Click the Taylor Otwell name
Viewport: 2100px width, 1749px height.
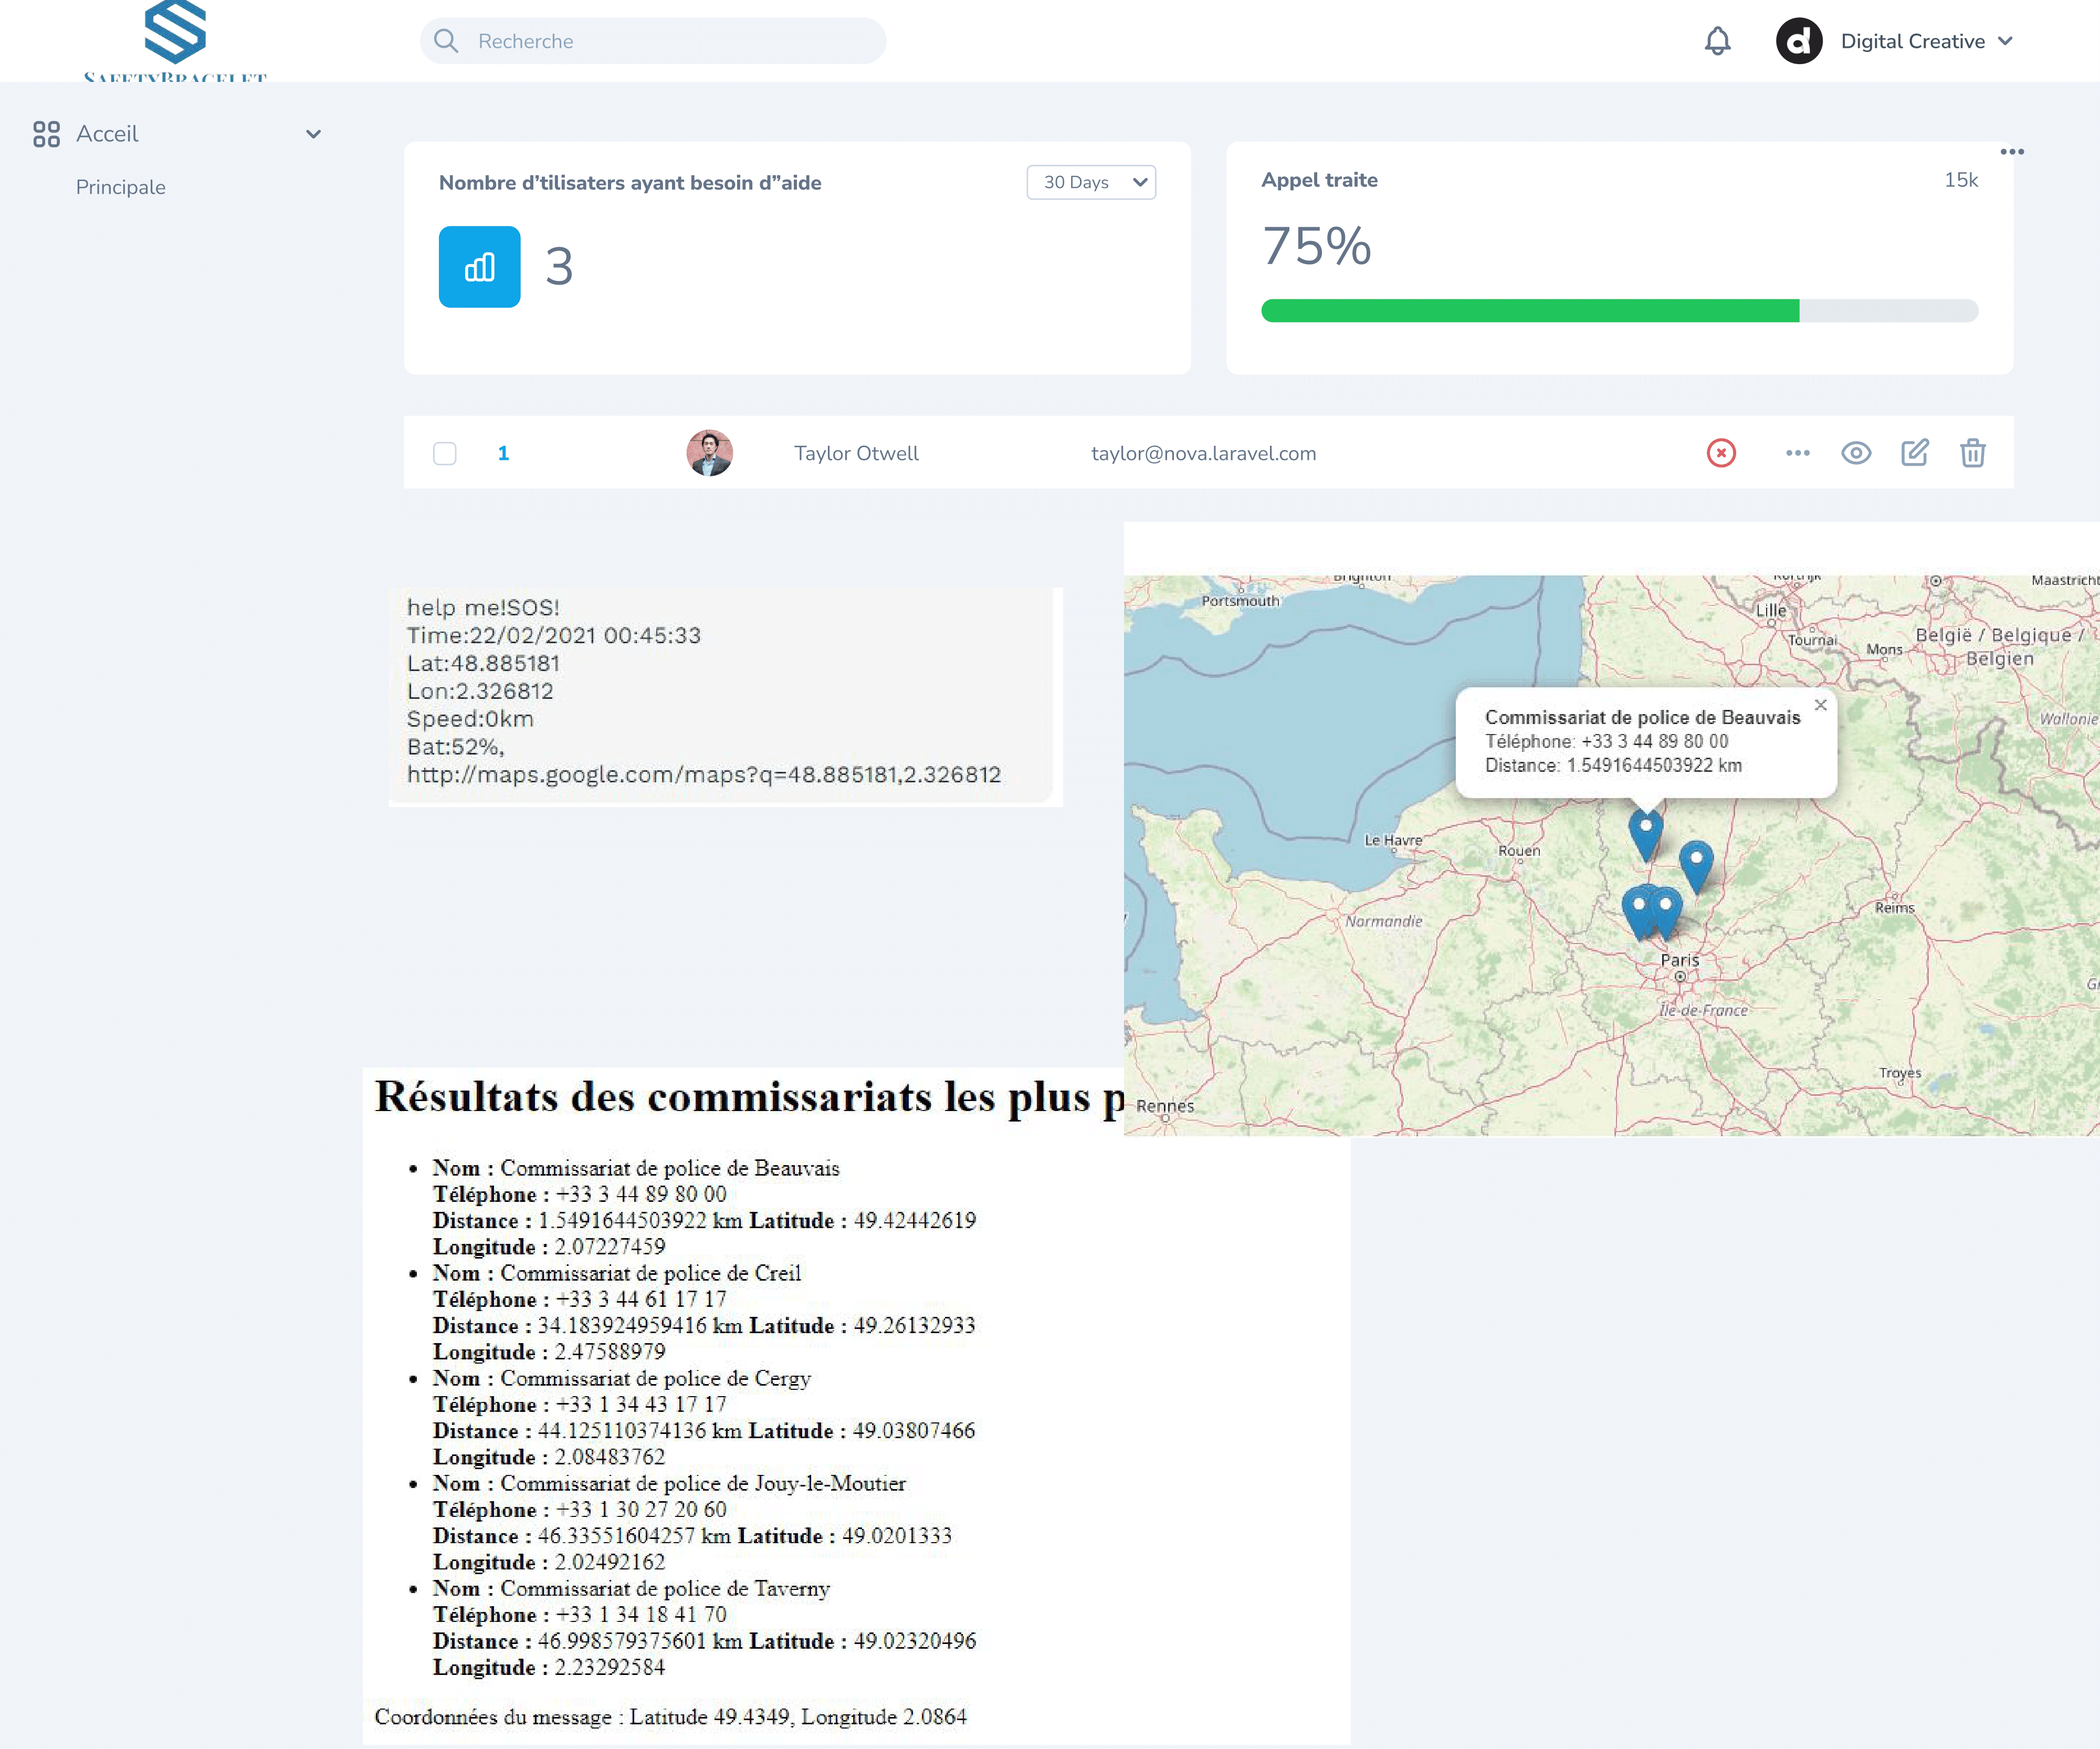coord(856,453)
